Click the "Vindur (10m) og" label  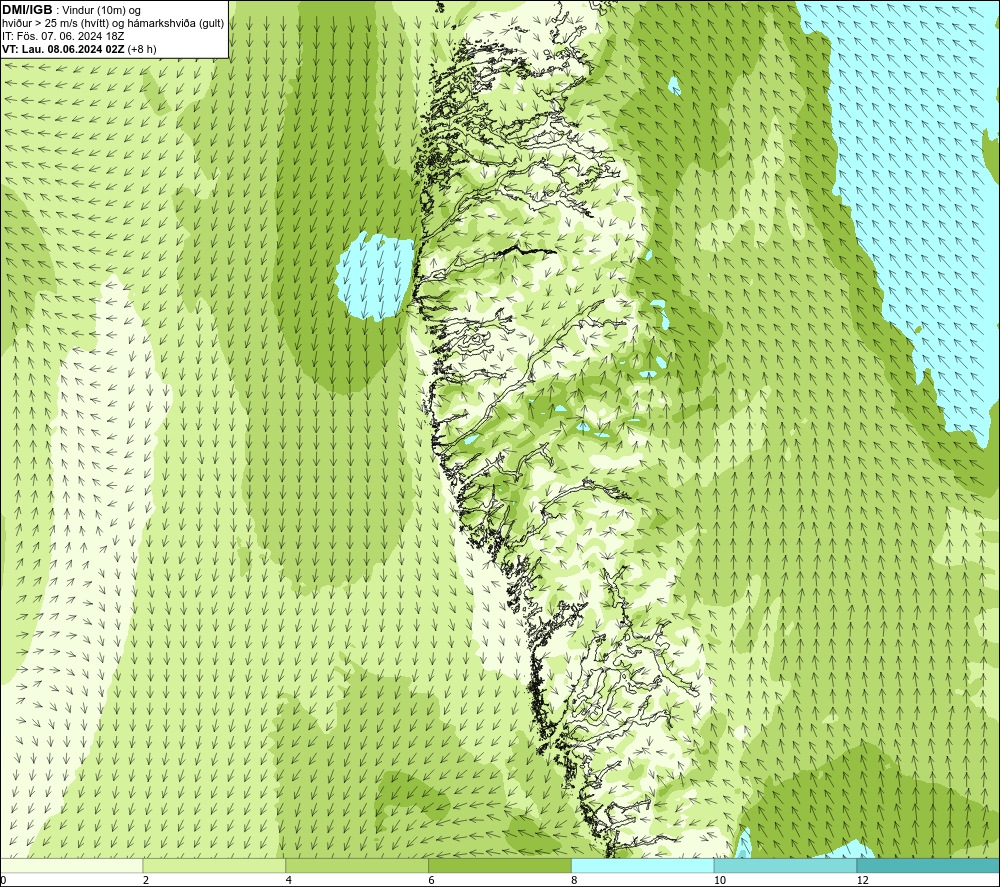pyautogui.click(x=103, y=10)
